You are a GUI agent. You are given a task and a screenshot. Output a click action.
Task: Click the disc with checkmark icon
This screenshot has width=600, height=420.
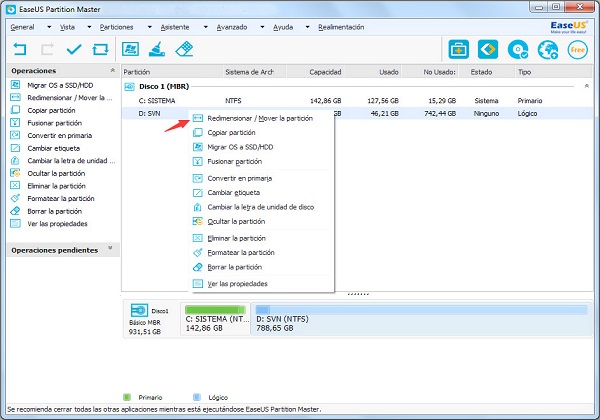(x=518, y=50)
